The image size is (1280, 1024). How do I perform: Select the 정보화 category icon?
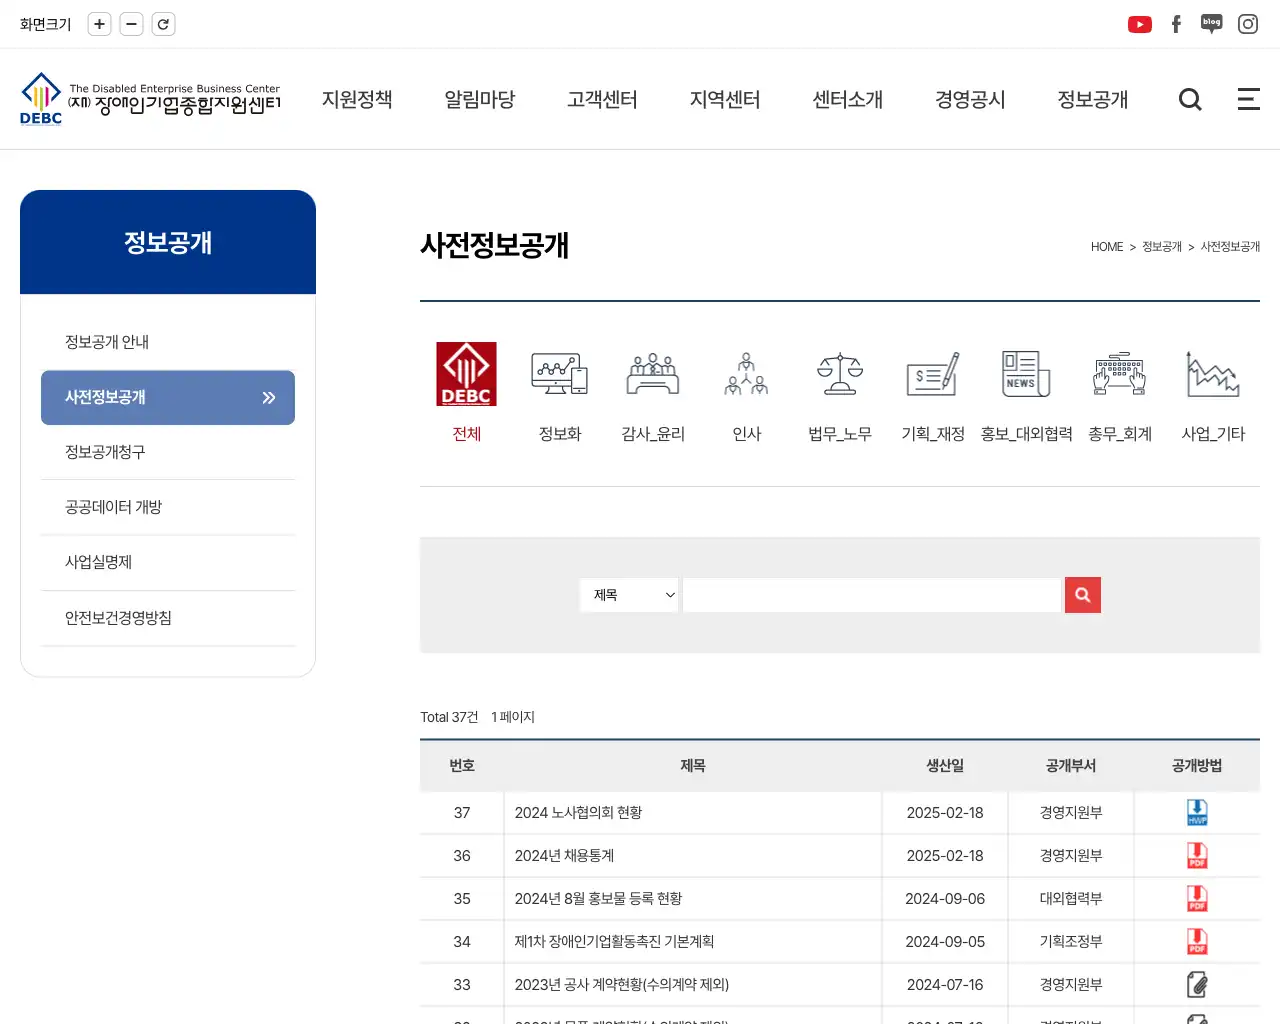tap(559, 374)
